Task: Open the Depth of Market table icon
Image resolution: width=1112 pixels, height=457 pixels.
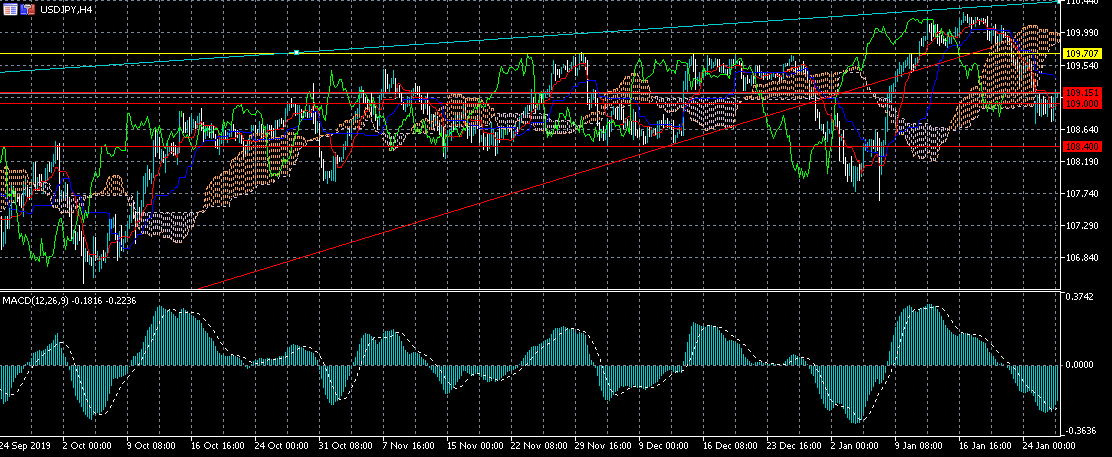Action: 10,11
